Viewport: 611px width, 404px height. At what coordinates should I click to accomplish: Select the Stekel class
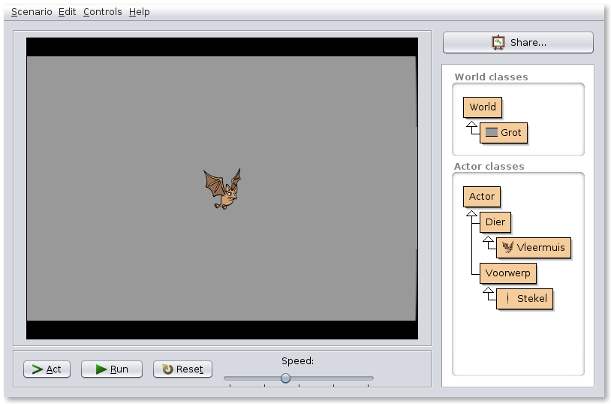click(x=524, y=299)
